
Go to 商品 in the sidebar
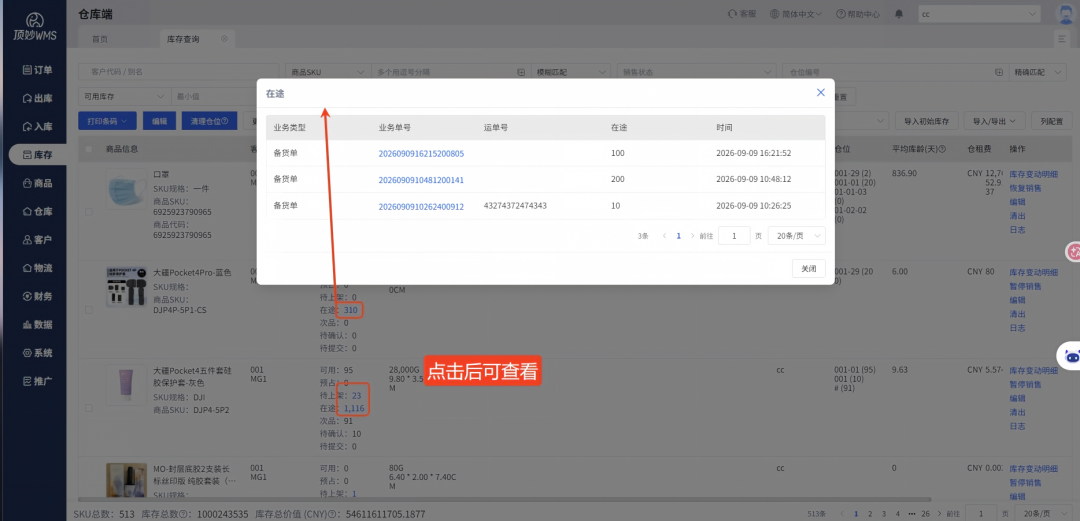[37, 183]
